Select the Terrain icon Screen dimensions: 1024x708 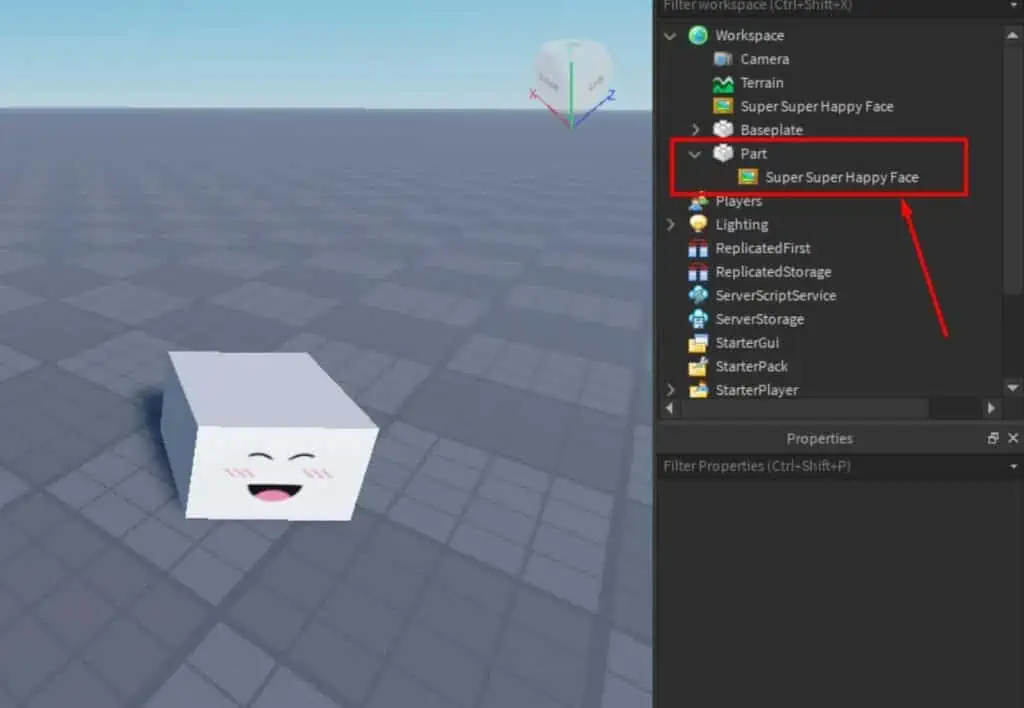(722, 82)
